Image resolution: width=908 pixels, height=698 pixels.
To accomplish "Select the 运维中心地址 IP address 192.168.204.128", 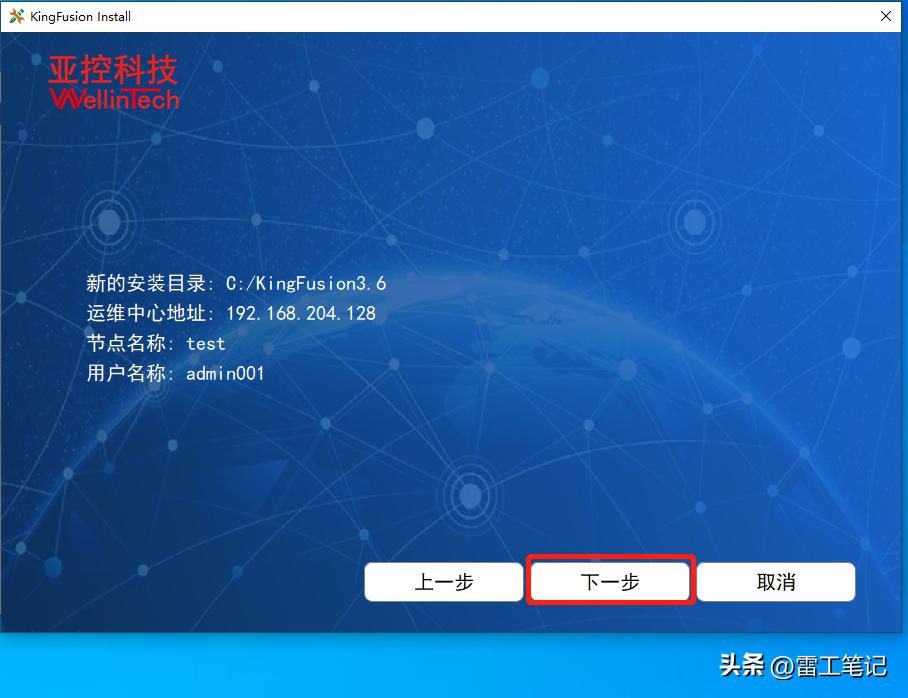I will coord(300,313).
